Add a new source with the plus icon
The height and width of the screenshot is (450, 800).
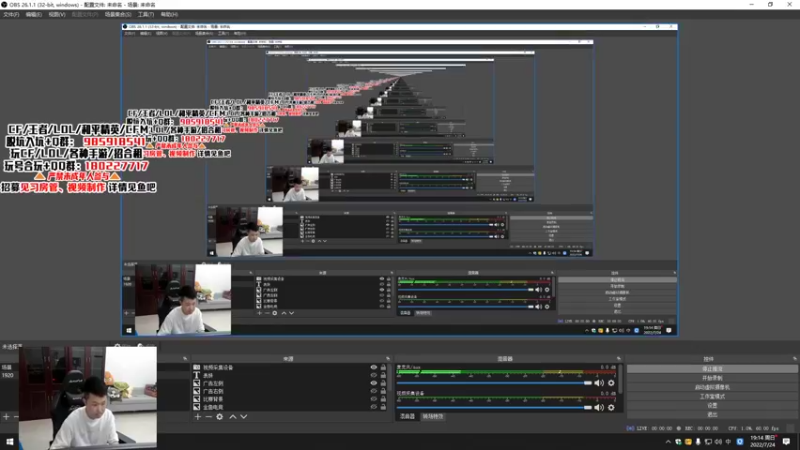(x=197, y=416)
